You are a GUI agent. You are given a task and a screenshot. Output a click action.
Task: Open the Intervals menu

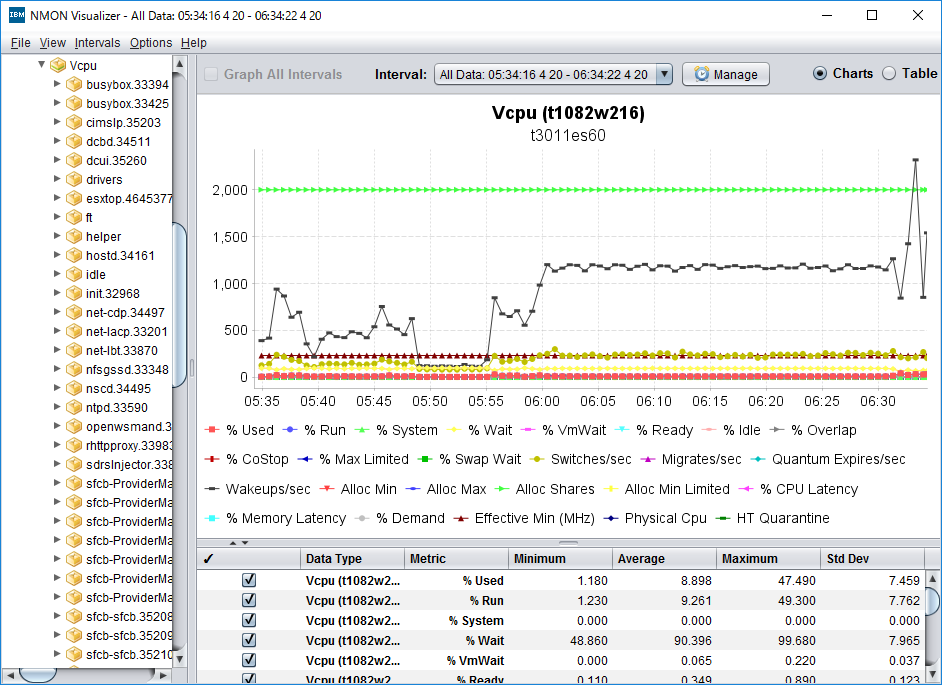pos(97,43)
